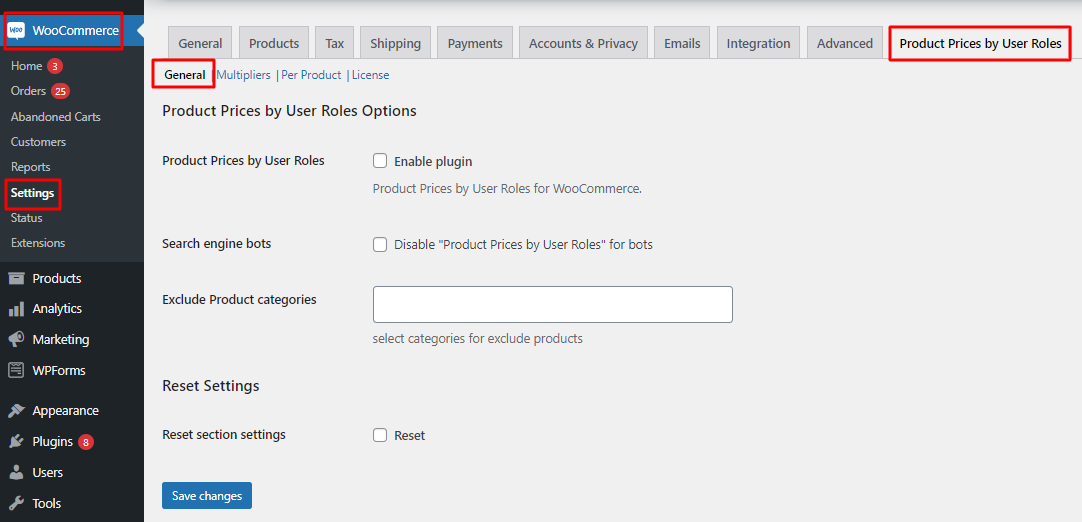Tick the Enable plugin checkbox
Screen dimensions: 1082x522
[x=380, y=161]
